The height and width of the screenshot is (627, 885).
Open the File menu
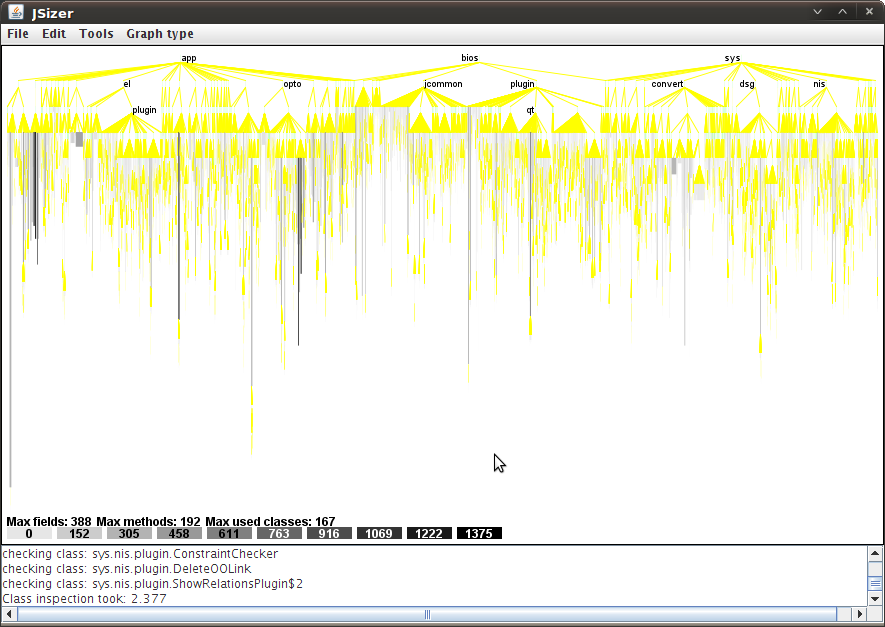[18, 34]
